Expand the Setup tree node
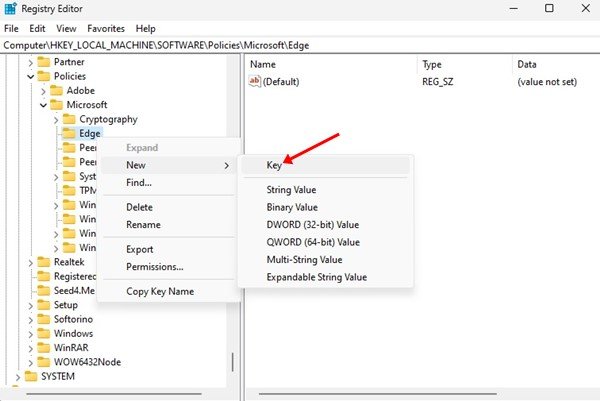600x401 pixels. tap(31, 305)
